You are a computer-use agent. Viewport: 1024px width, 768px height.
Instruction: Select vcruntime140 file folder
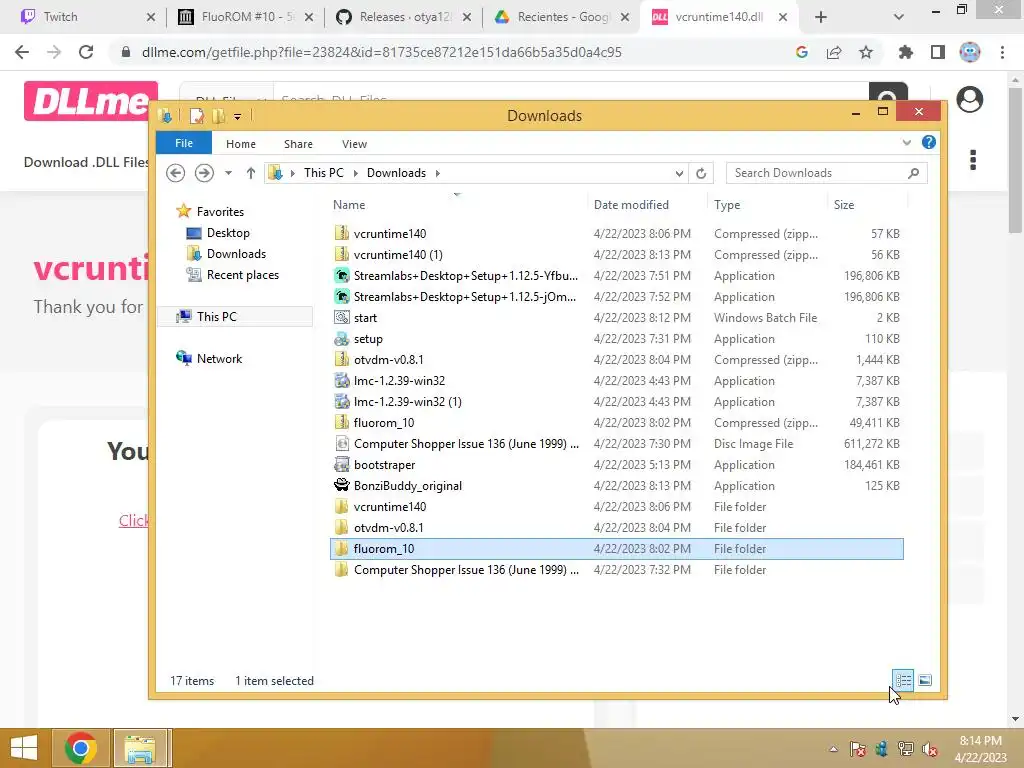616,506
